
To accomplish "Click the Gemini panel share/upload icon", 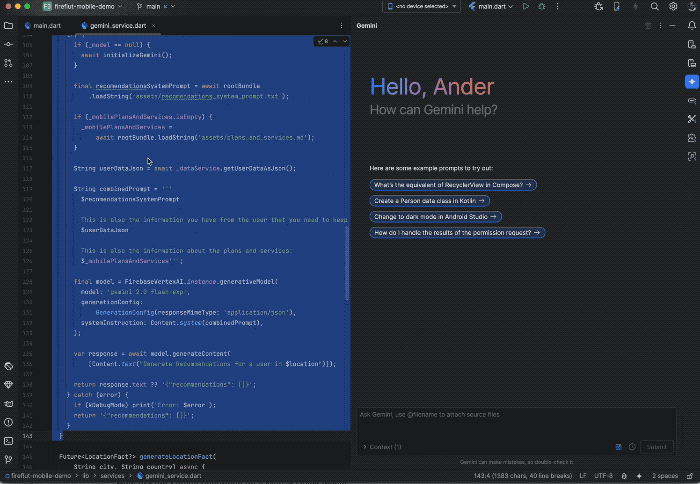I will coord(648,26).
